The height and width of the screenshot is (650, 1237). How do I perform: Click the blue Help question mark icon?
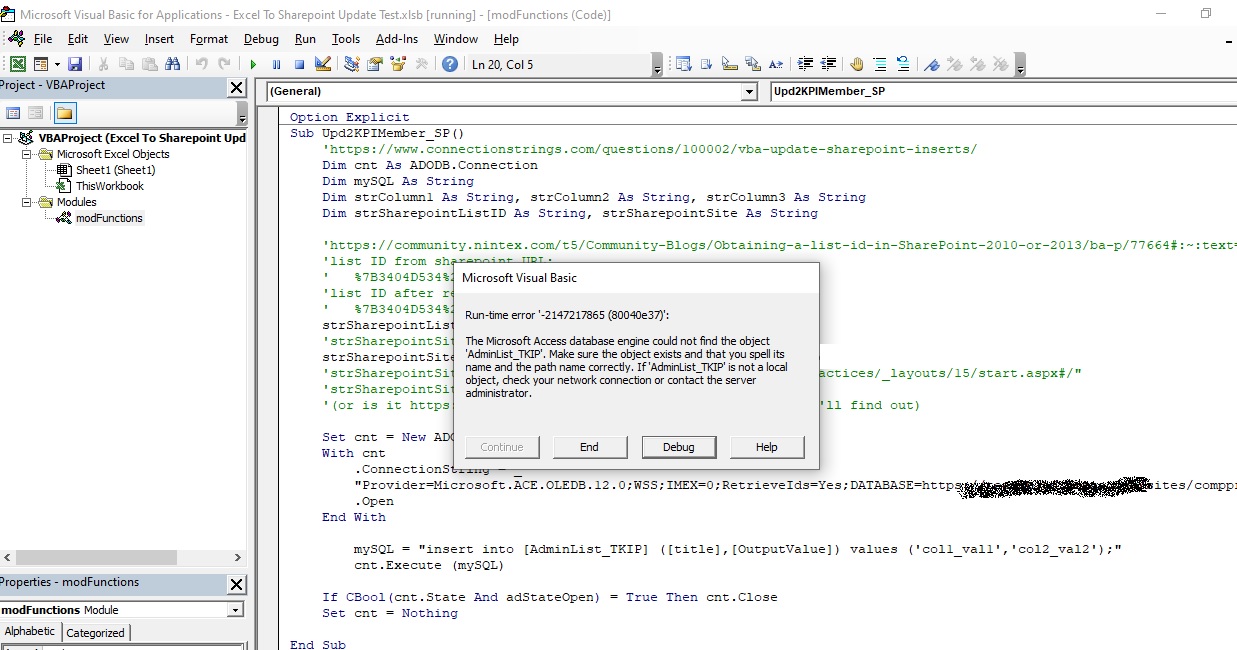(x=450, y=64)
